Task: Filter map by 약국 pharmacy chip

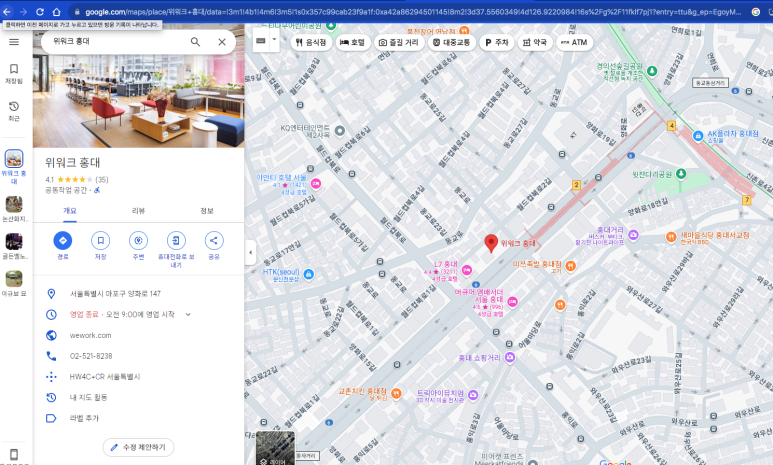Action: click(x=535, y=42)
